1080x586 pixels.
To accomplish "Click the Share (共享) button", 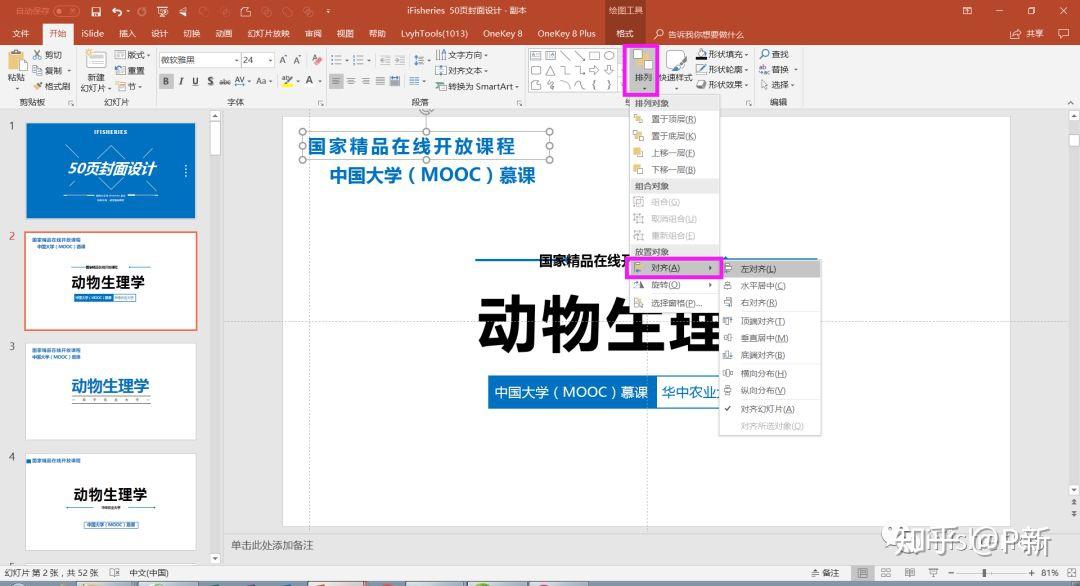I will [1027, 33].
